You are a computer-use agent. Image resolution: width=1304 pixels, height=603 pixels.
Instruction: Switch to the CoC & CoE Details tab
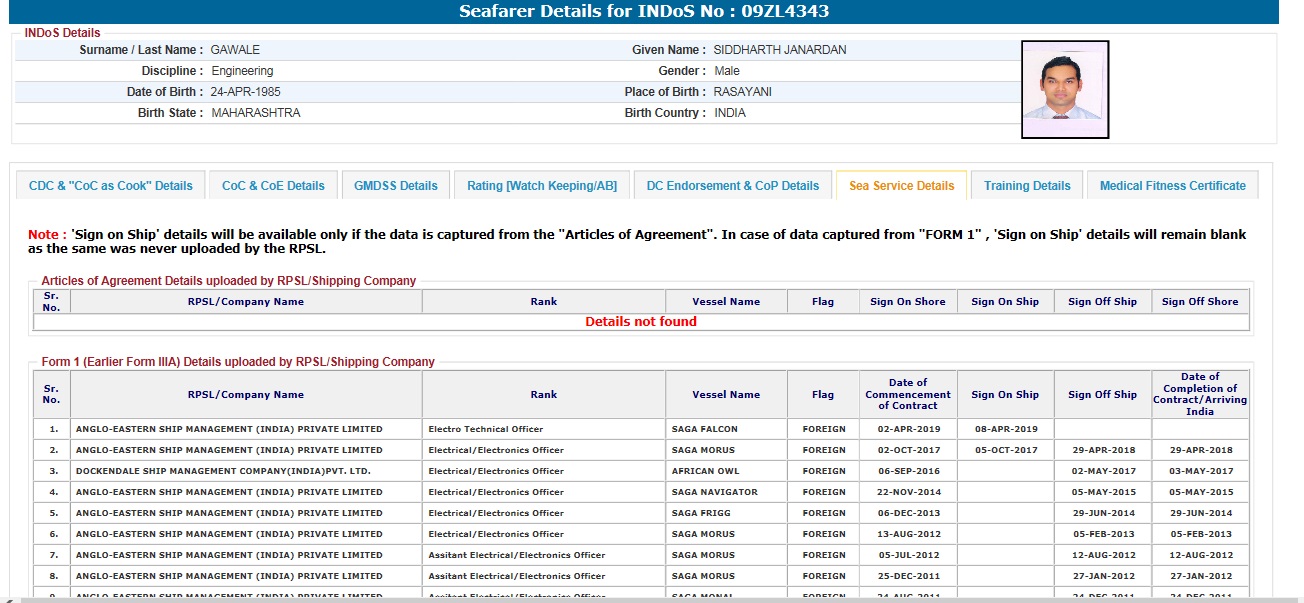273,186
